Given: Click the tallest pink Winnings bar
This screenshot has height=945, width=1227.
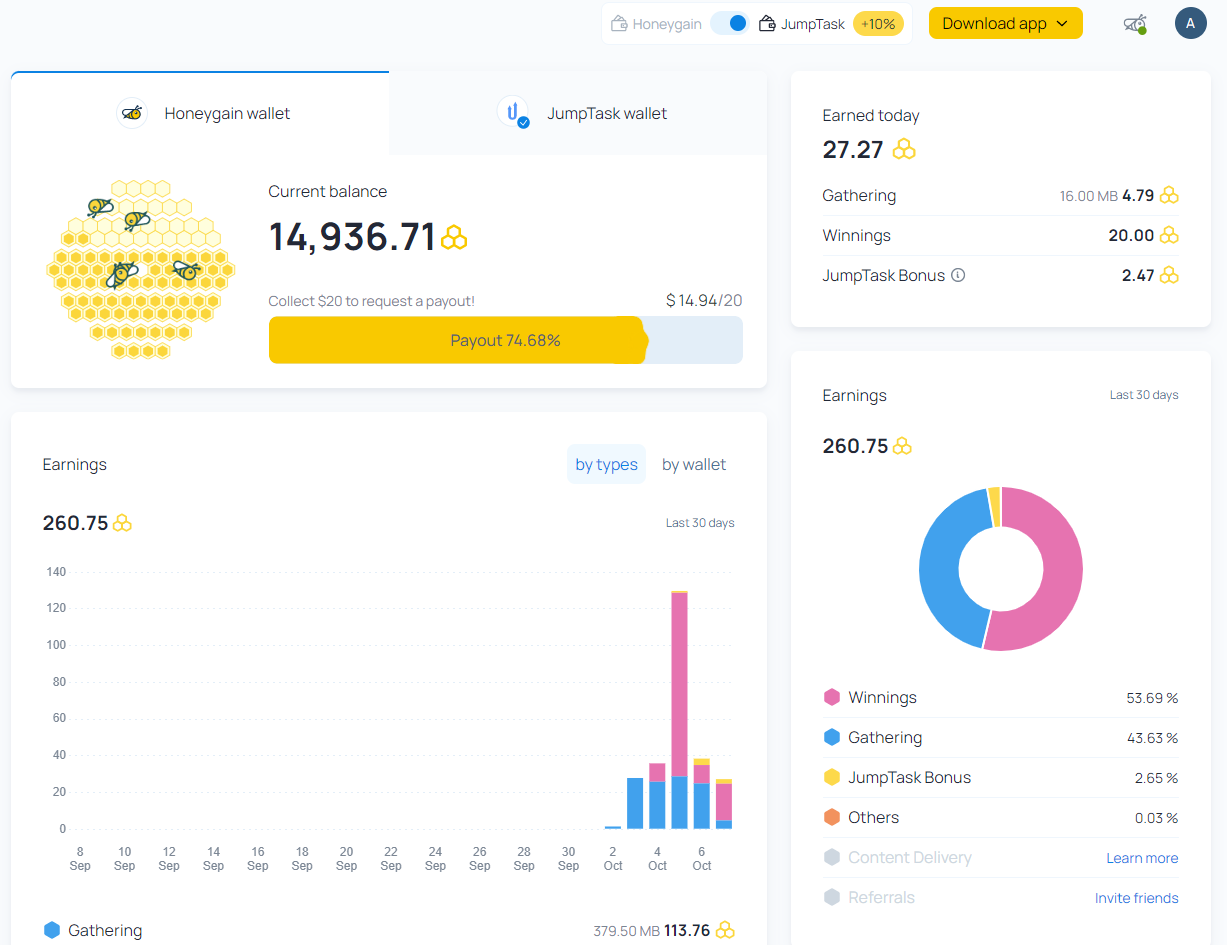Looking at the screenshot, I should pyautogui.click(x=679, y=685).
